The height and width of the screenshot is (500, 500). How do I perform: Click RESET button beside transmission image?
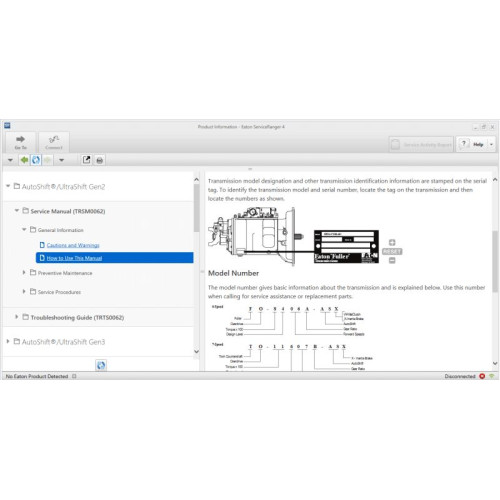[x=392, y=251]
